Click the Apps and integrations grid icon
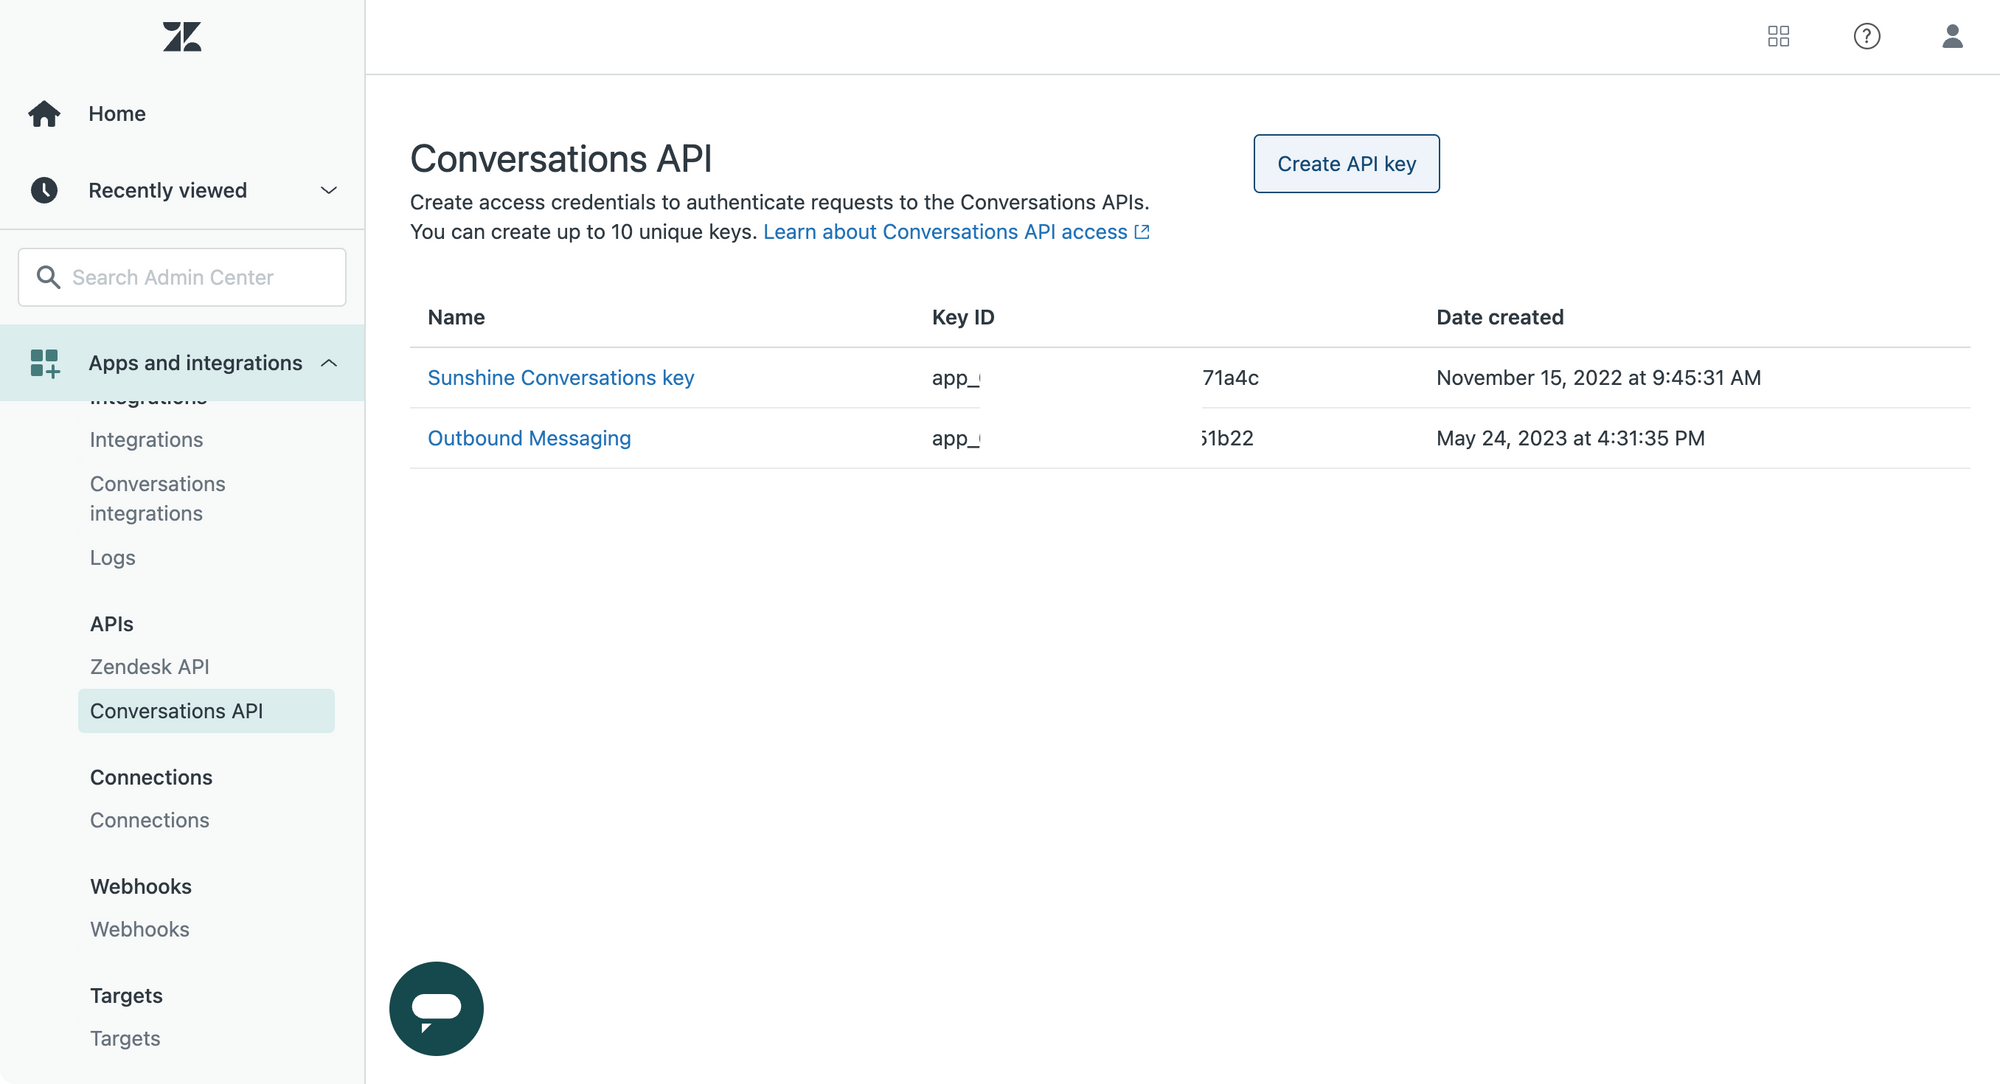The height and width of the screenshot is (1084, 2000). tap(44, 363)
